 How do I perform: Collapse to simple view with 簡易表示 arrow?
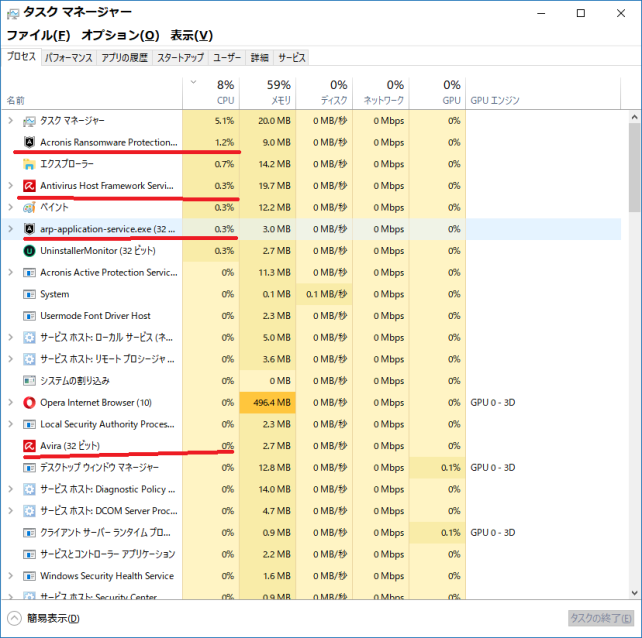14,618
